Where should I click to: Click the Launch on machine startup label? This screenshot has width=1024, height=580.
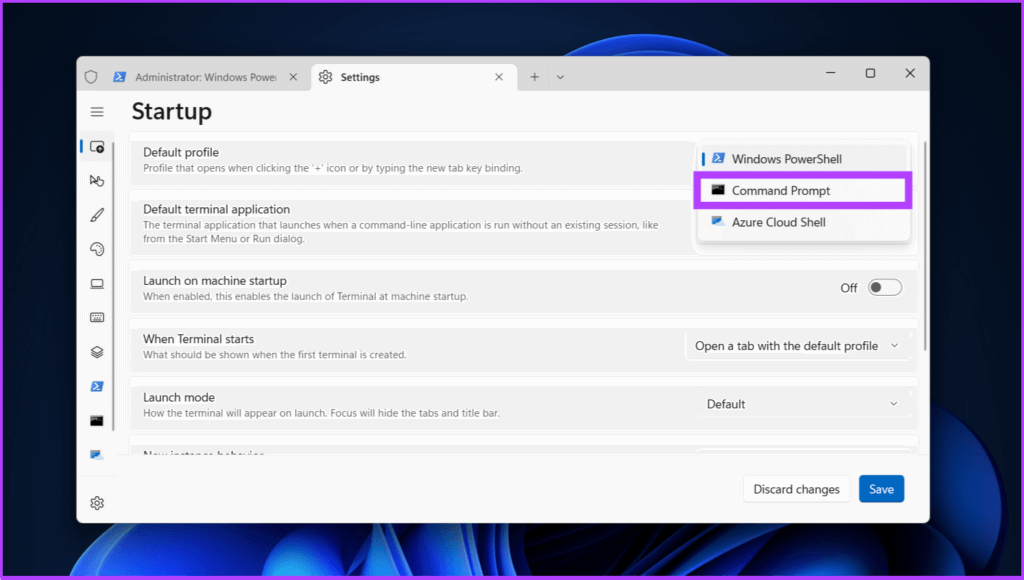[x=215, y=281]
